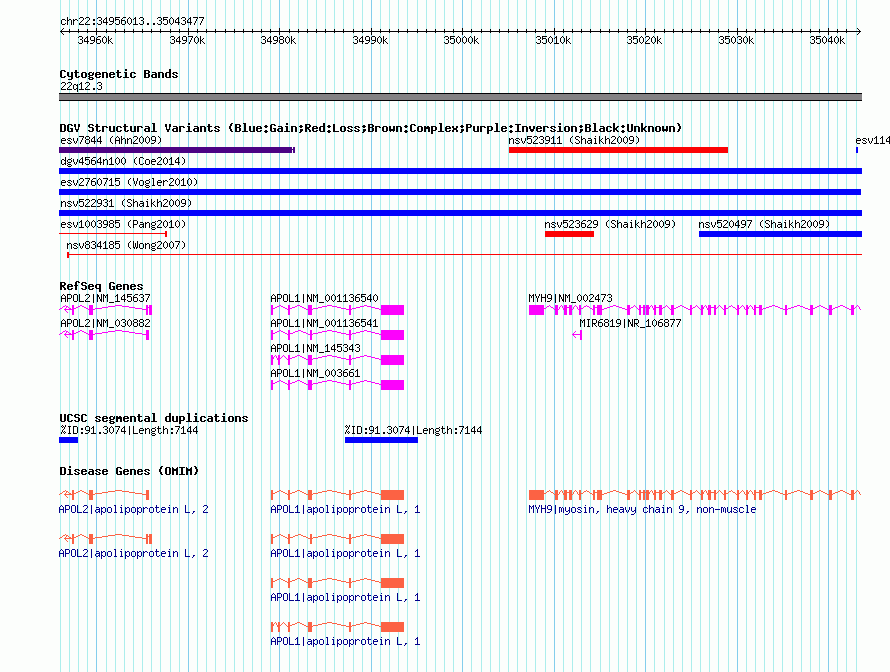890x672 pixels.
Task: Select the esv1003985 (Pang2010) thin red line
Action: coord(113,234)
